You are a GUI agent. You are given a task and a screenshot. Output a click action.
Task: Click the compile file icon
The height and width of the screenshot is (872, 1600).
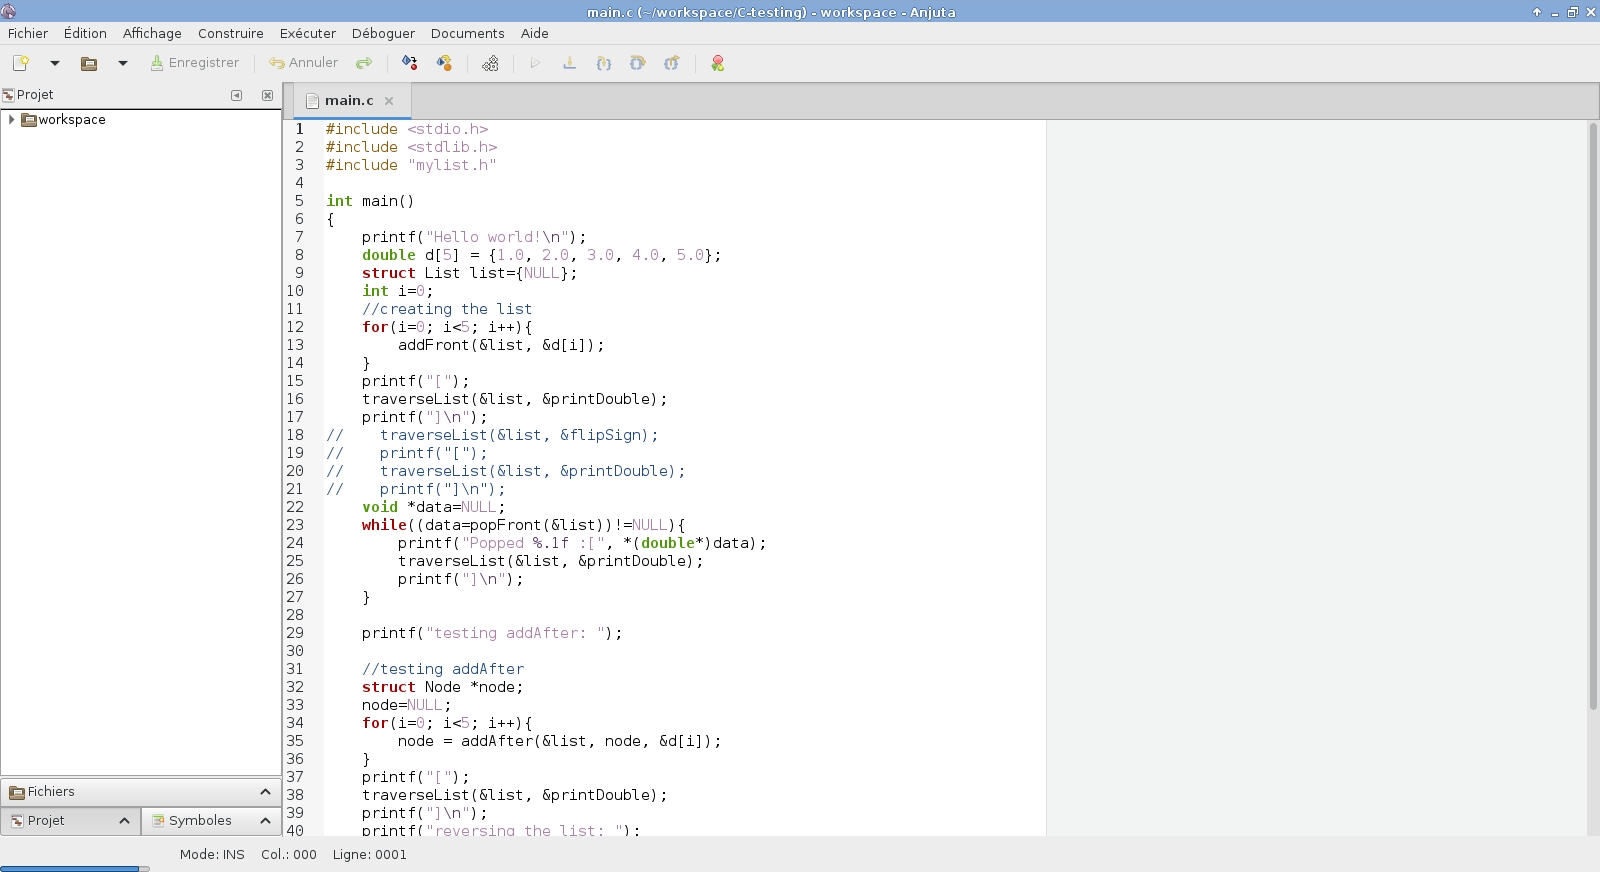(x=410, y=63)
